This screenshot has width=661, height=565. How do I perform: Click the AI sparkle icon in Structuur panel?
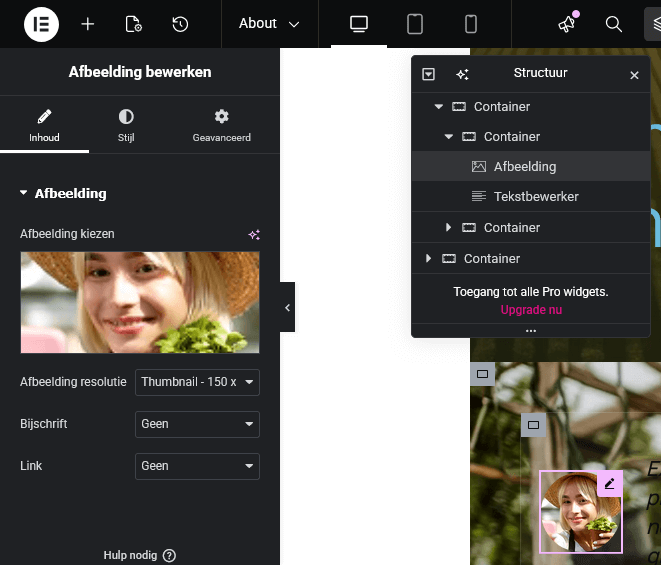pos(462,74)
